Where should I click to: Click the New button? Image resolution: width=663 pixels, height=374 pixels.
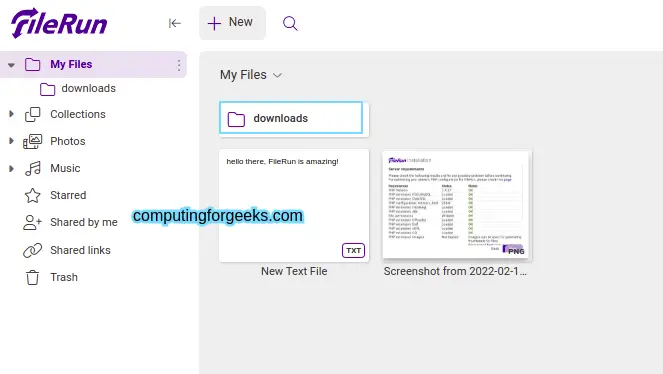point(232,23)
